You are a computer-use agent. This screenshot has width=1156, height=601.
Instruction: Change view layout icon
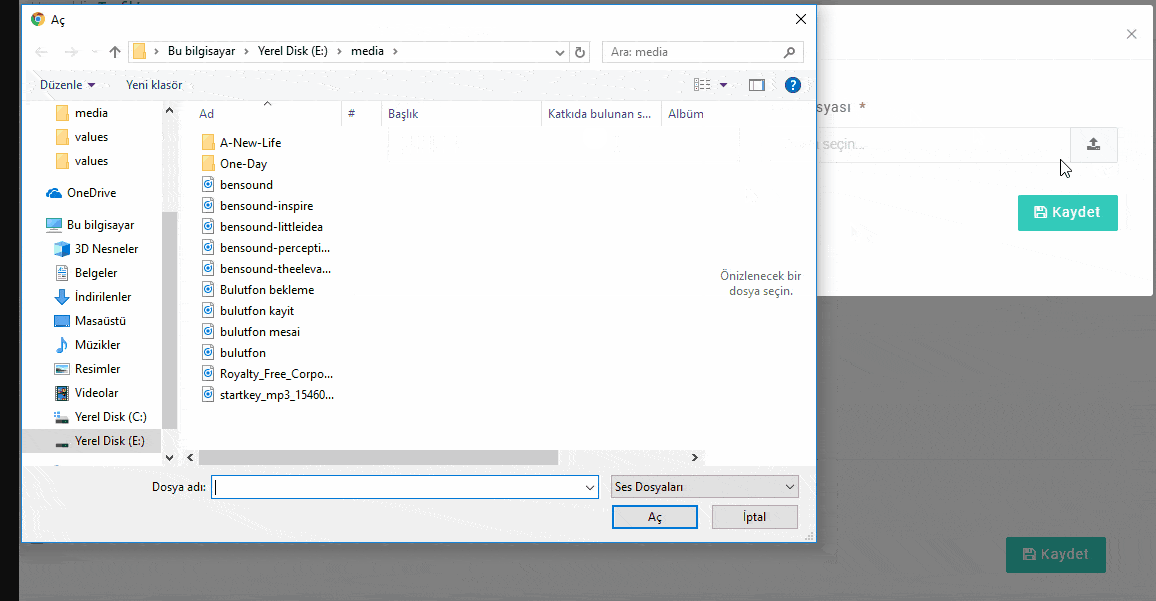coord(702,85)
